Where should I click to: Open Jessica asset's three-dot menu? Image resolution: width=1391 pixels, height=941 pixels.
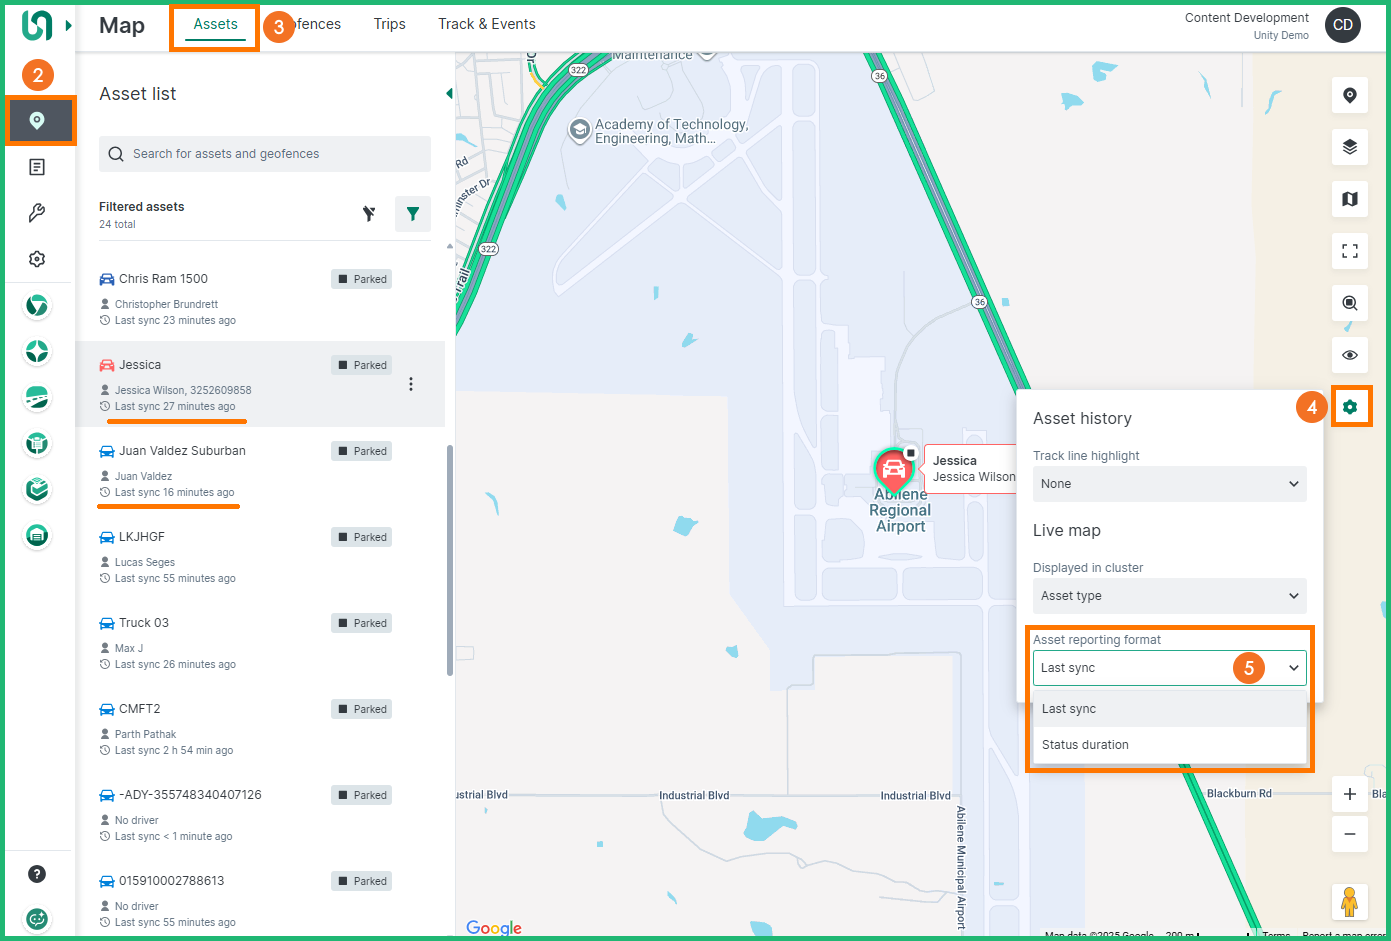pyautogui.click(x=411, y=384)
